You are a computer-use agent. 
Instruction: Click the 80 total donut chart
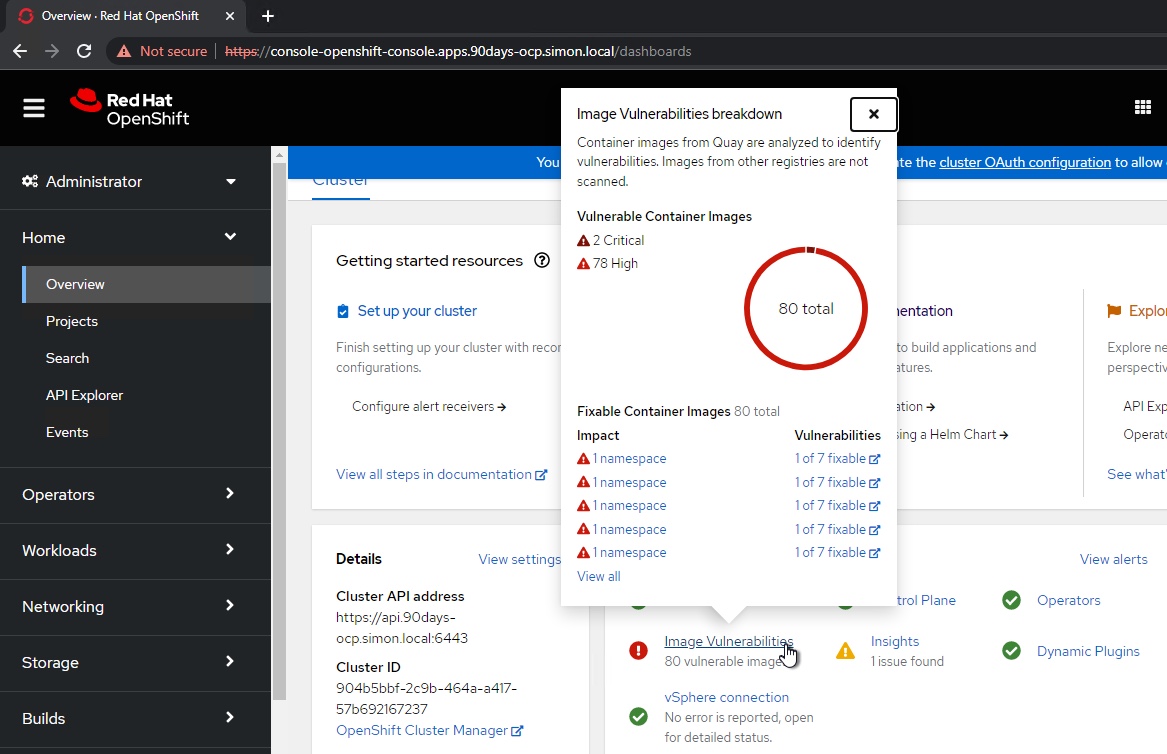[x=806, y=308]
